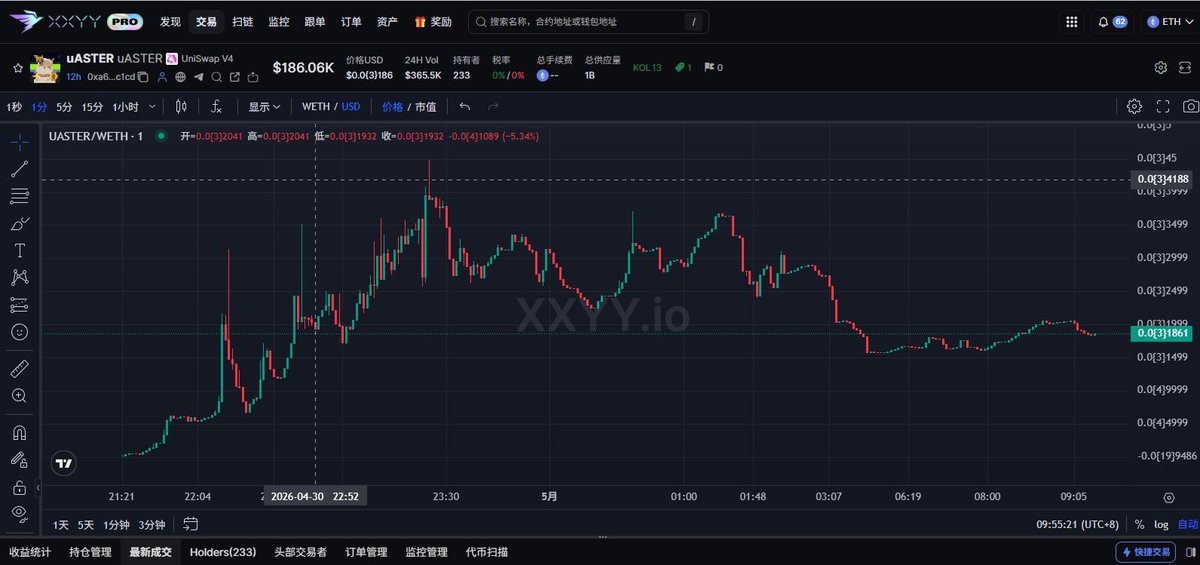Image resolution: width=1200 pixels, height=565 pixels.
Task: Open the token website globe icon
Action: (180, 77)
